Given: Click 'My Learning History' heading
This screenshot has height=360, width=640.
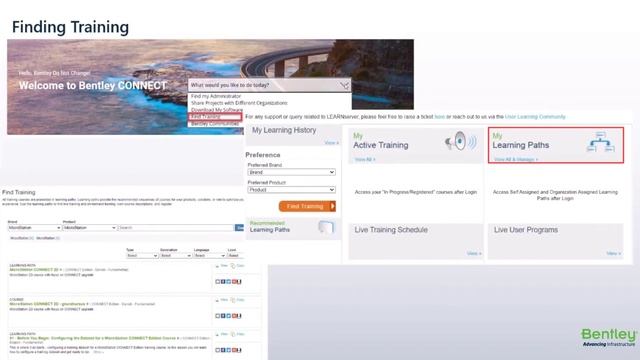Looking at the screenshot, I should tap(284, 130).
